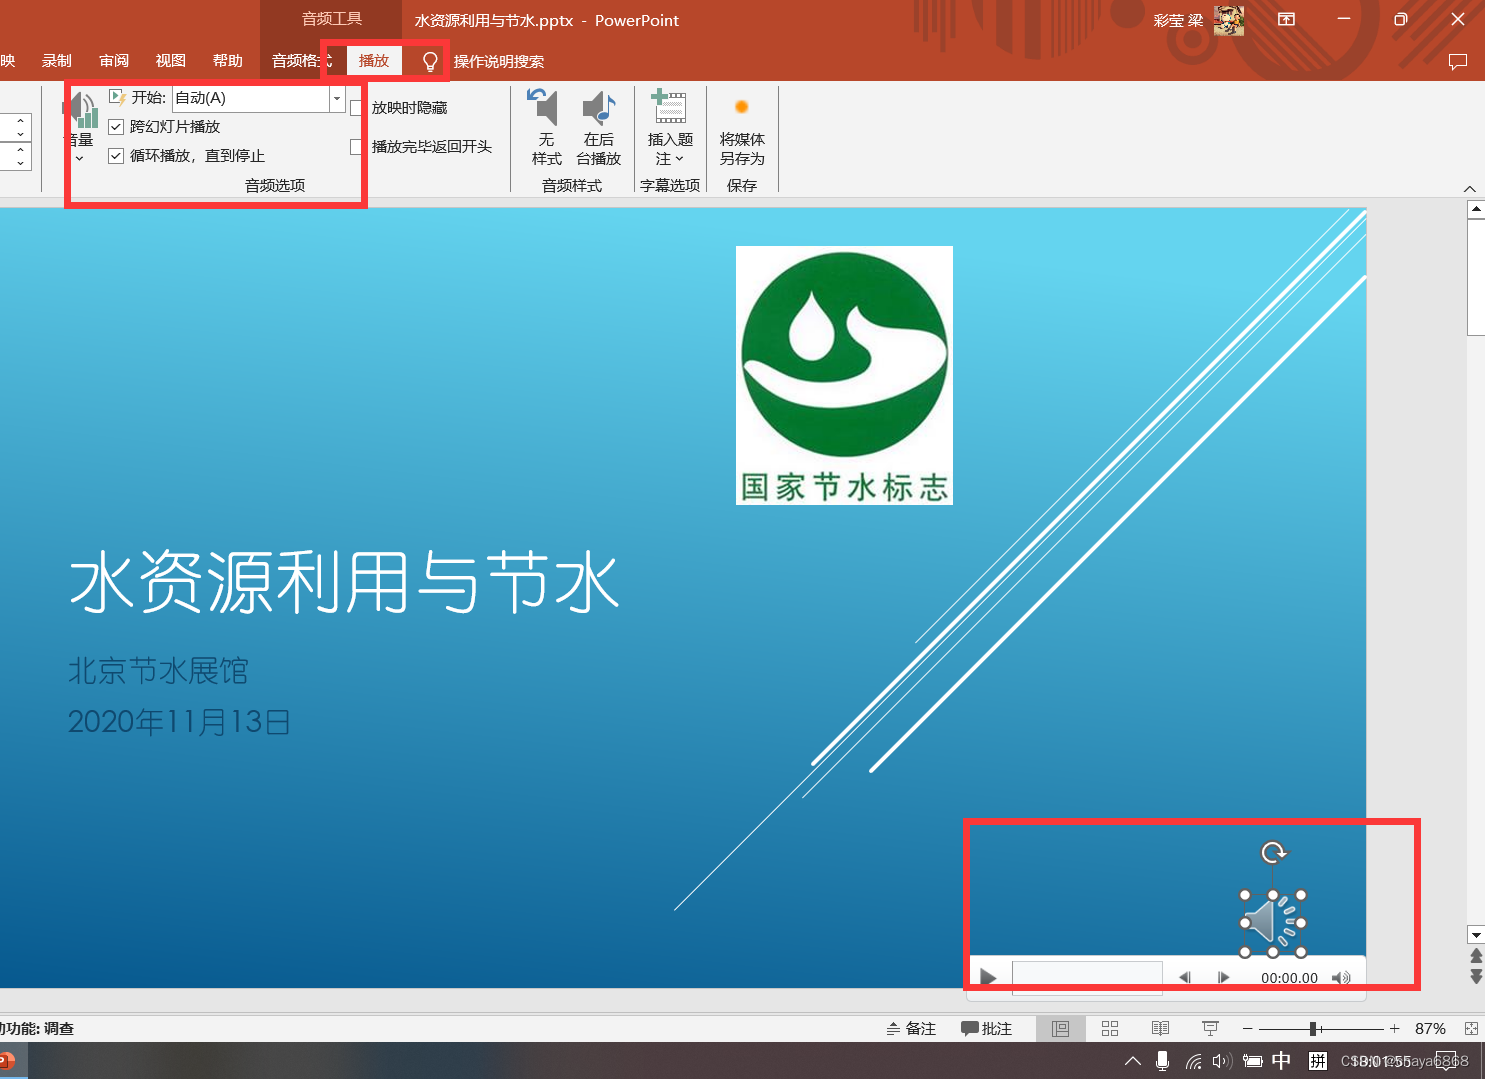Open 批注 comments button in status bar

click(x=987, y=1028)
